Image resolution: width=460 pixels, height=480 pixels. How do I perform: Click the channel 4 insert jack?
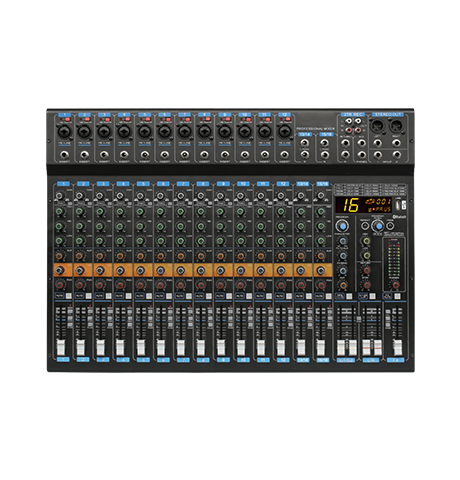(124, 155)
